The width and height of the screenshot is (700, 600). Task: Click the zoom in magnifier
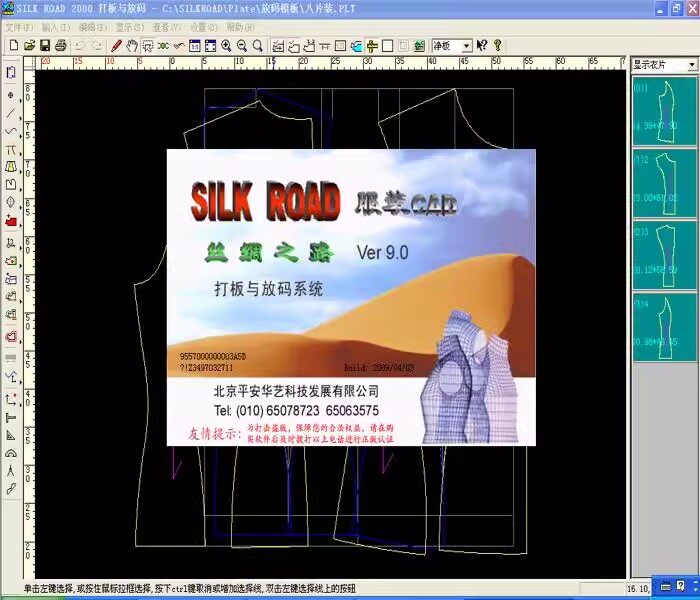click(226, 46)
